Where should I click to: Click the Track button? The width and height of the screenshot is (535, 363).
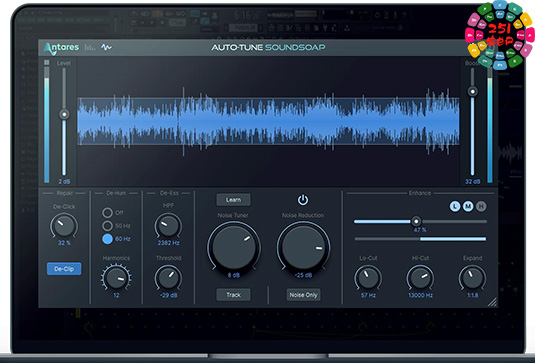tap(233, 295)
